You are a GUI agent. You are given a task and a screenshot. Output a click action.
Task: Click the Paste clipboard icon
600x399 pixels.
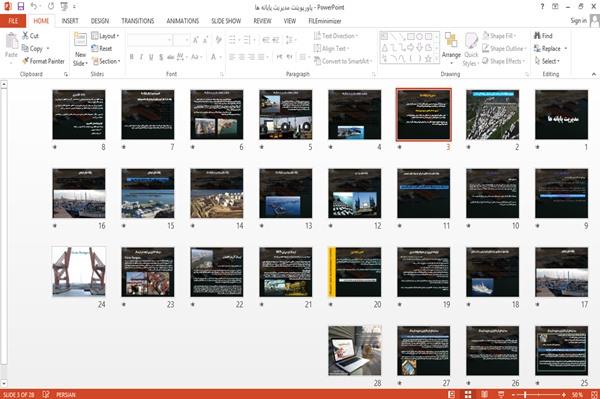click(x=11, y=41)
